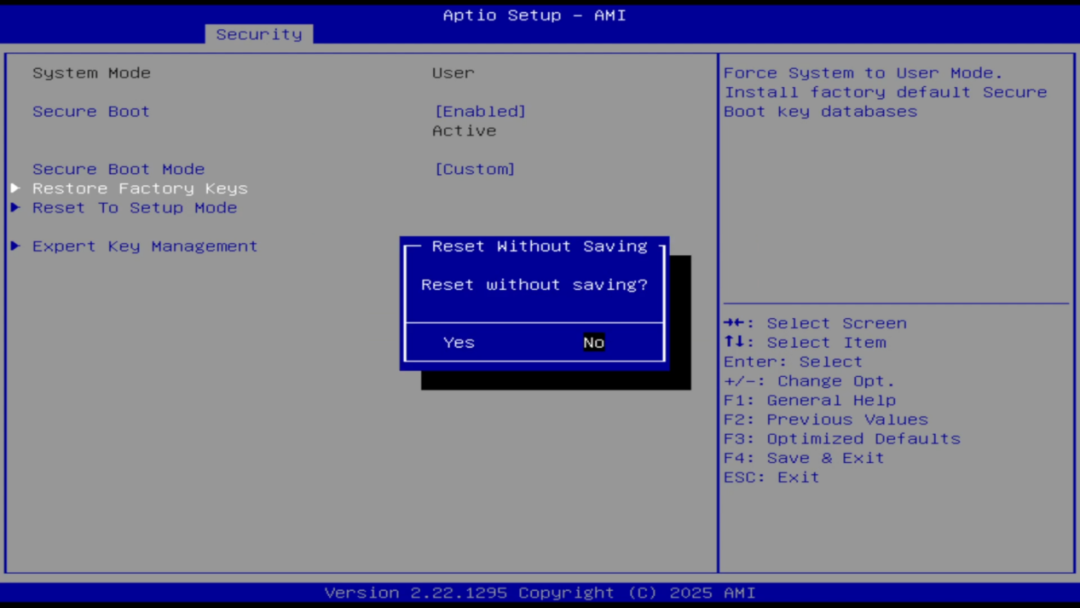Click the 'F4: Save & Exit' key hint

pyautogui.click(x=804, y=458)
